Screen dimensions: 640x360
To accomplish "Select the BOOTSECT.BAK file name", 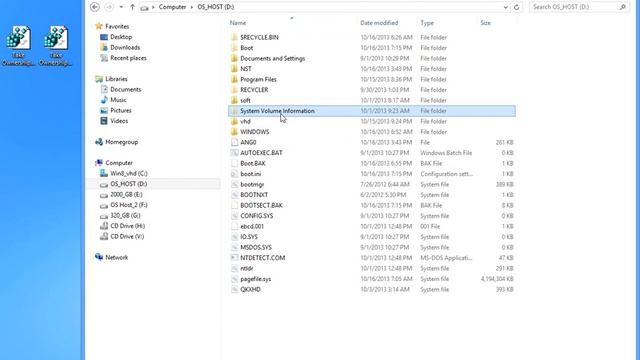I will 261,205.
